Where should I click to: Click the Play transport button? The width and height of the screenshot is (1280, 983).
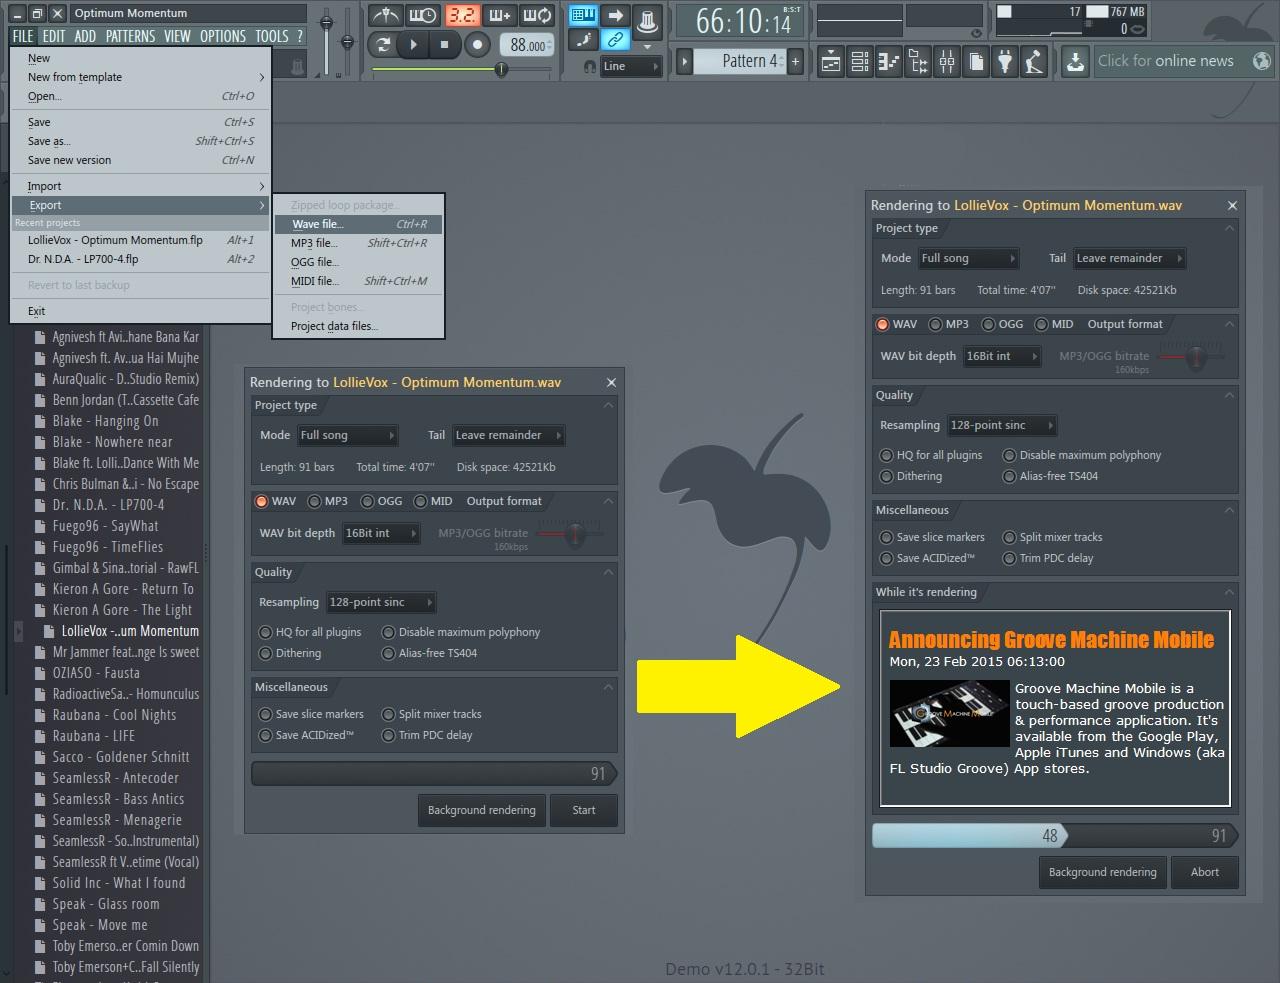pos(413,44)
